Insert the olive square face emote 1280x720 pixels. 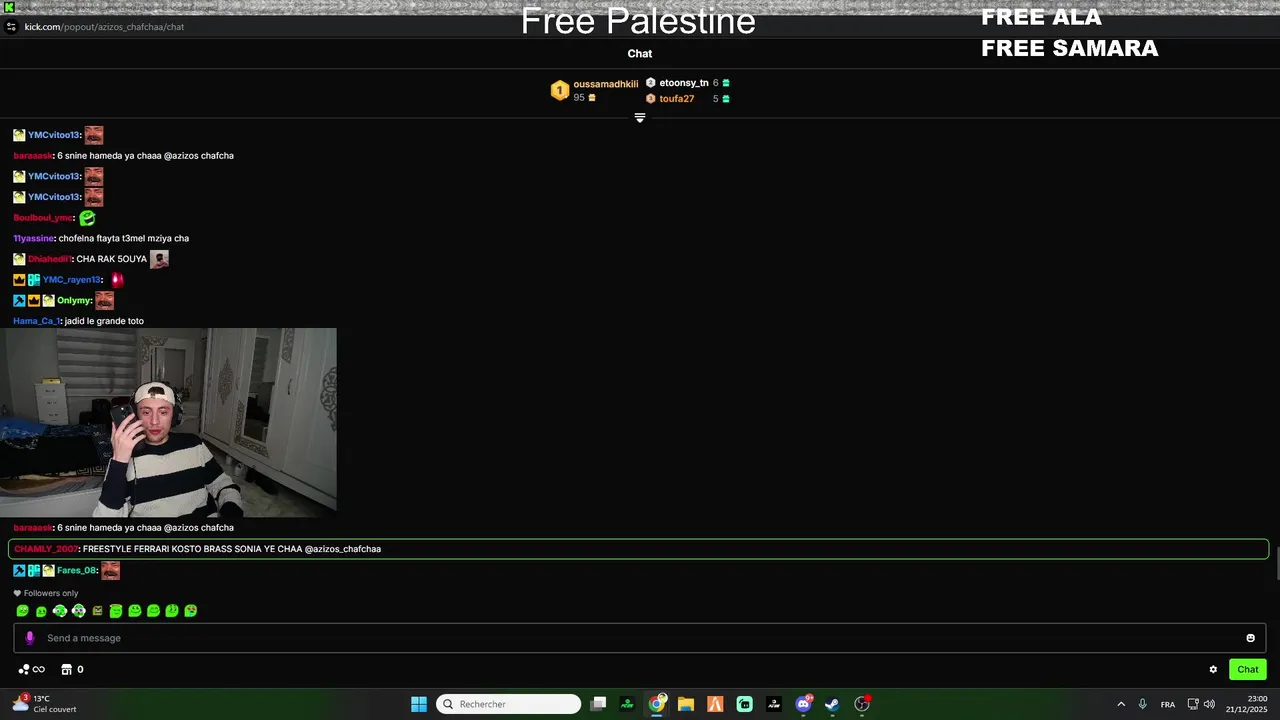click(x=97, y=611)
